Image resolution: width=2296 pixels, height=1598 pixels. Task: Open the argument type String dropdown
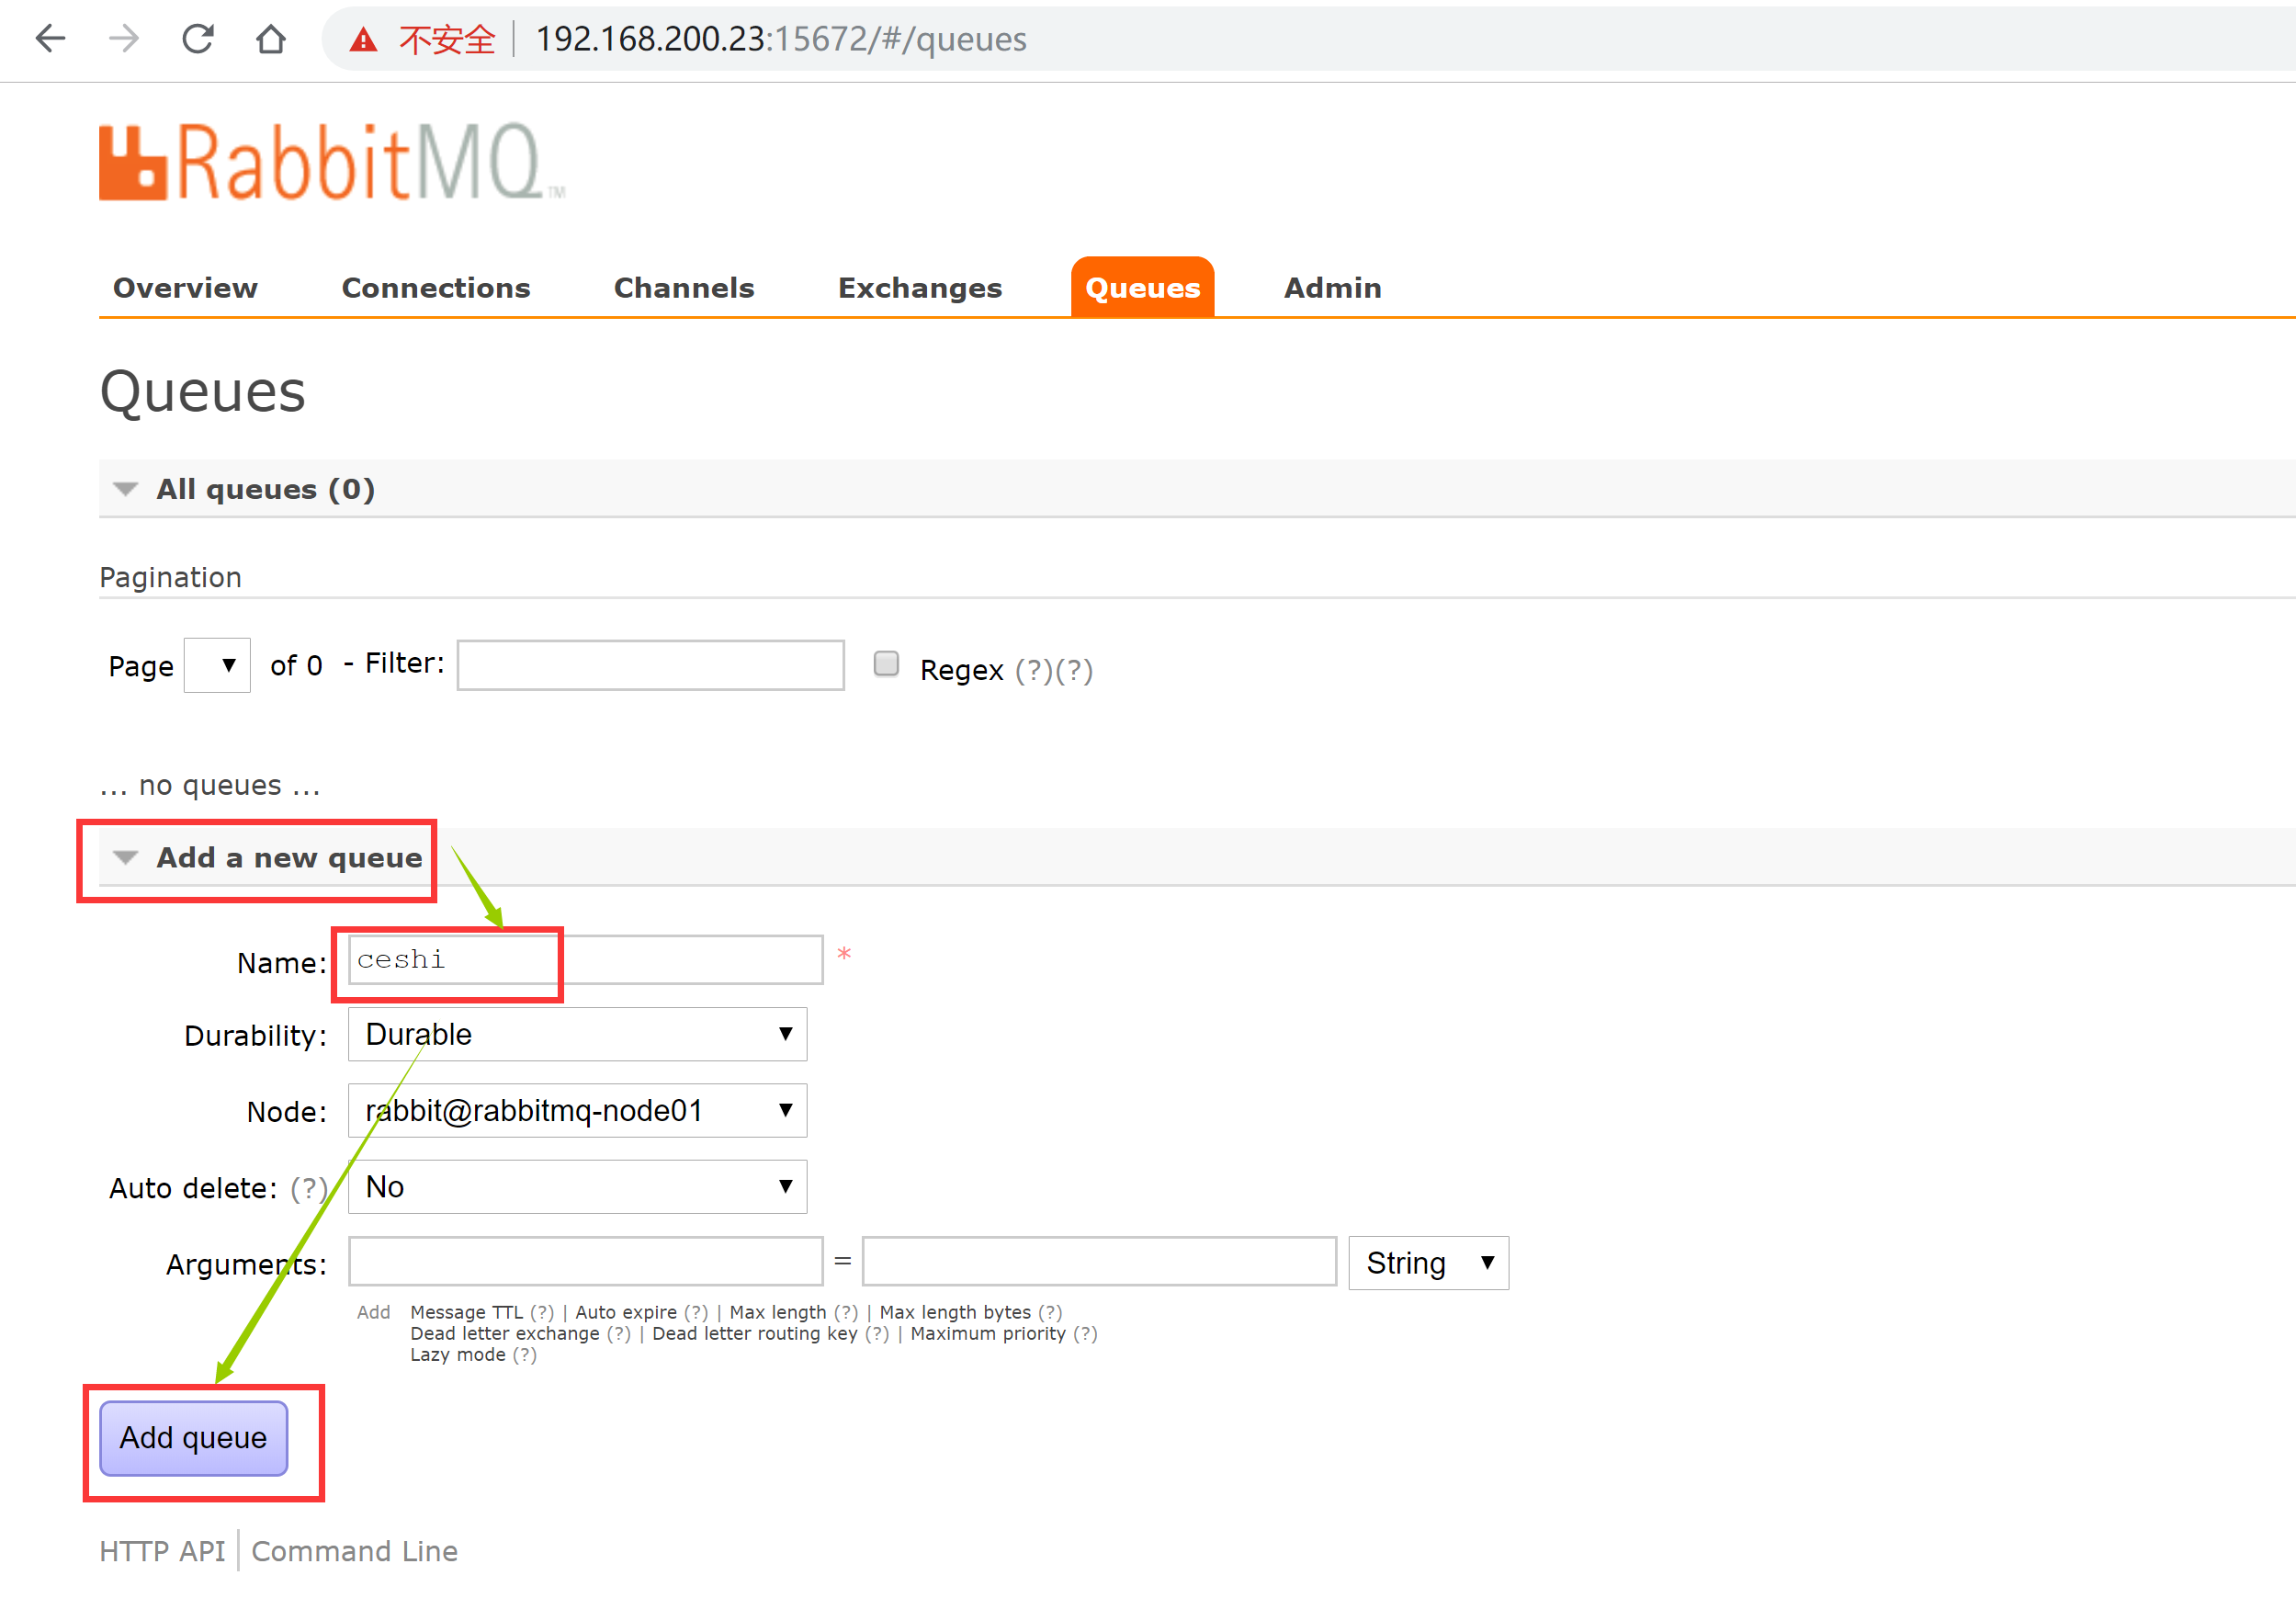tap(1428, 1263)
